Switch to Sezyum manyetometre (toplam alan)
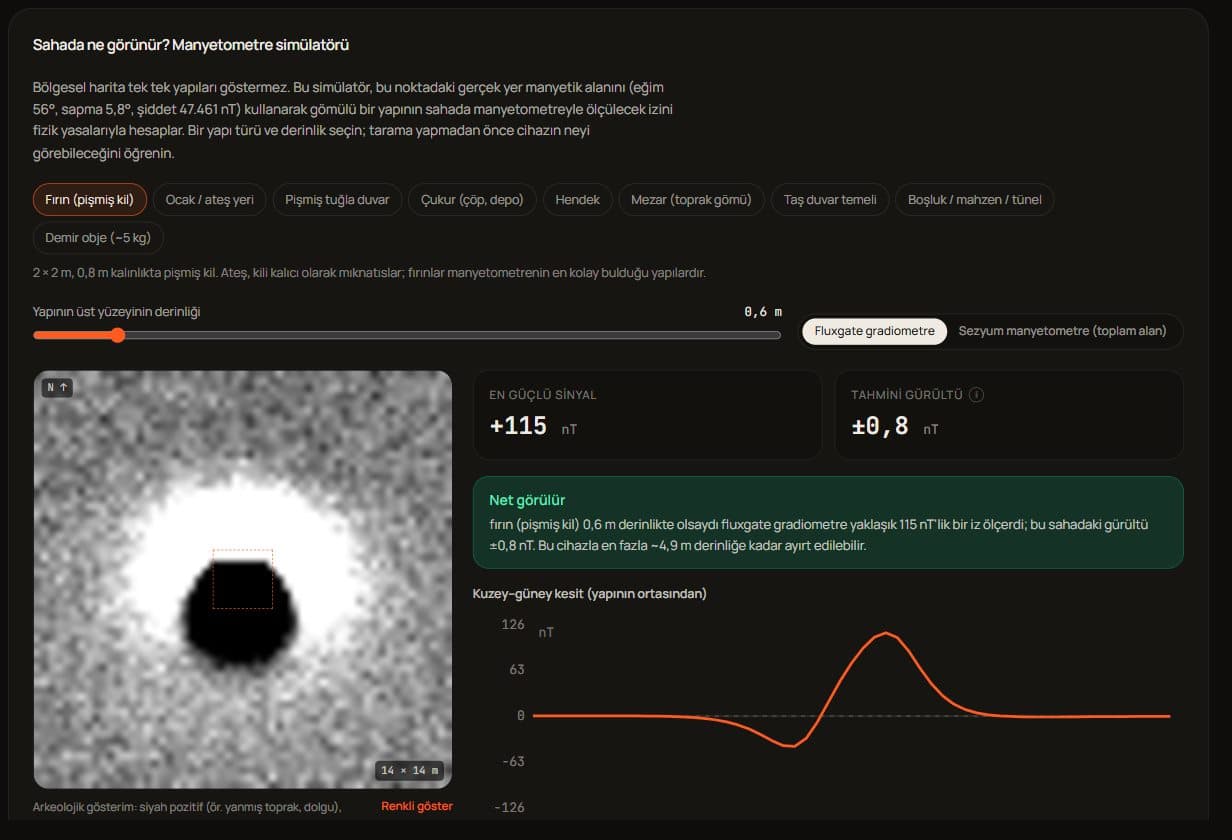 1062,331
